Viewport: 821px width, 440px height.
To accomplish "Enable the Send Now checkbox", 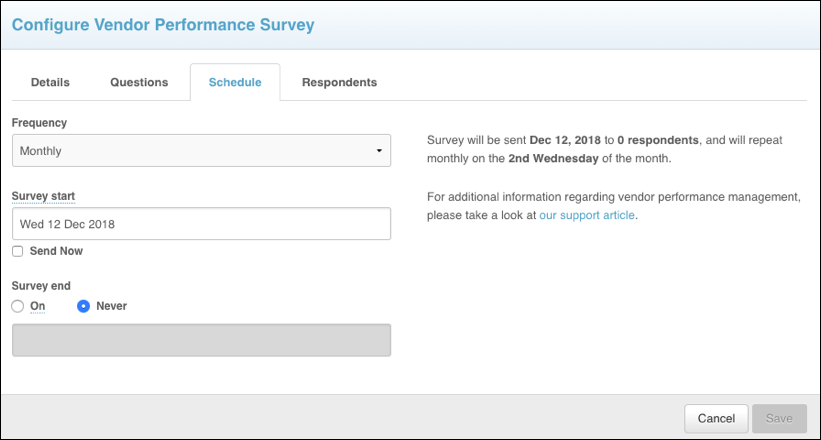I will pyautogui.click(x=17, y=251).
